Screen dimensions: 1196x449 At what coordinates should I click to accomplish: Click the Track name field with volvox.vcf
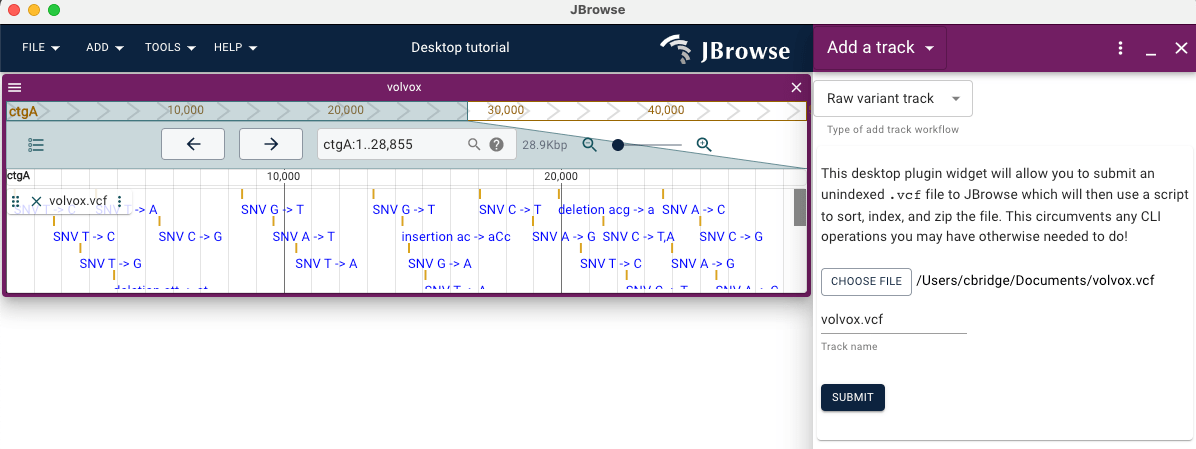coord(894,320)
